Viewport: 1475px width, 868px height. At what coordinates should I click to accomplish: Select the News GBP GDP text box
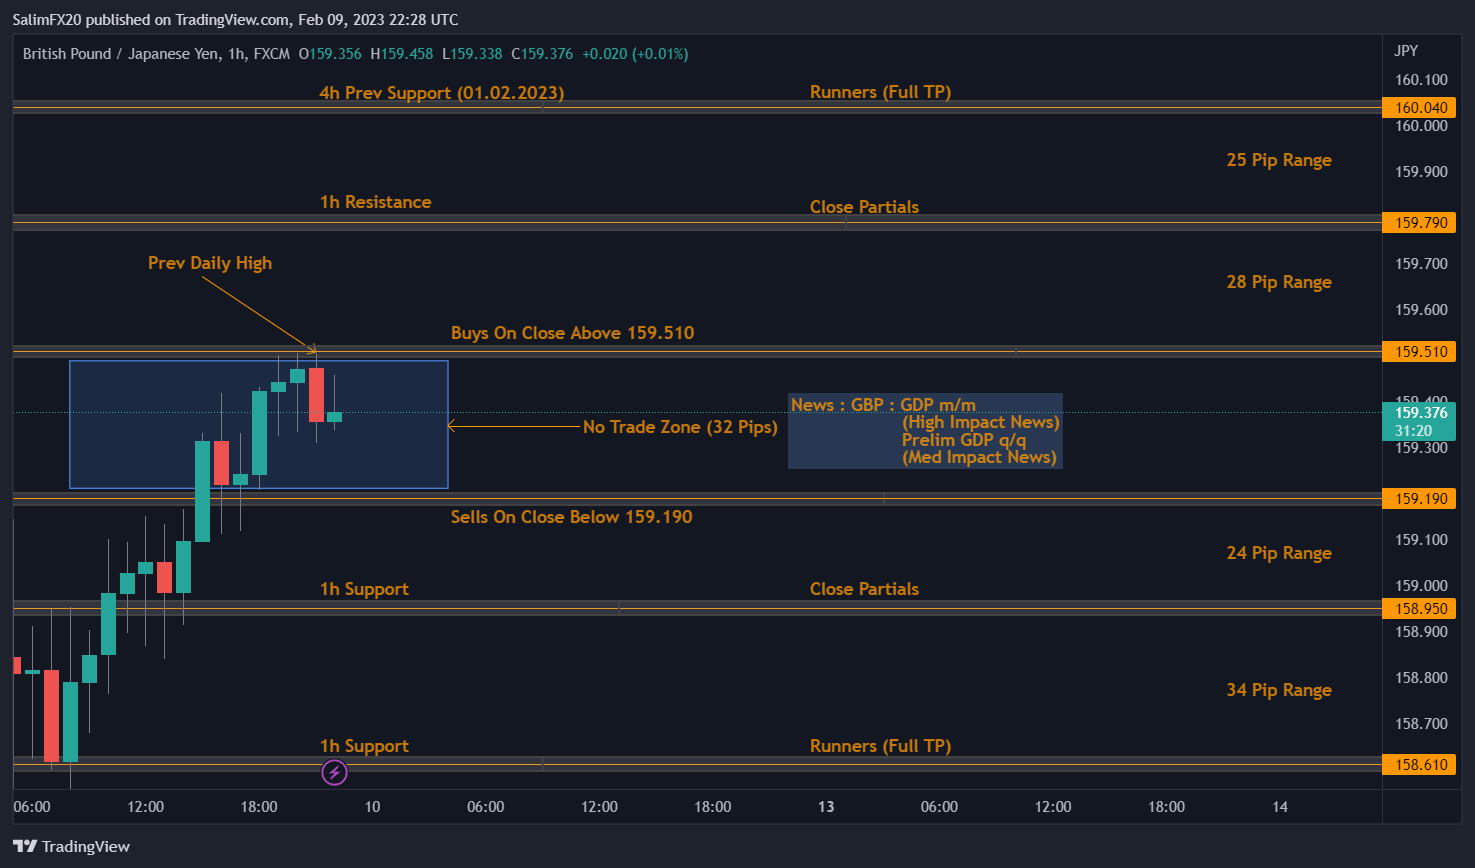click(x=925, y=431)
